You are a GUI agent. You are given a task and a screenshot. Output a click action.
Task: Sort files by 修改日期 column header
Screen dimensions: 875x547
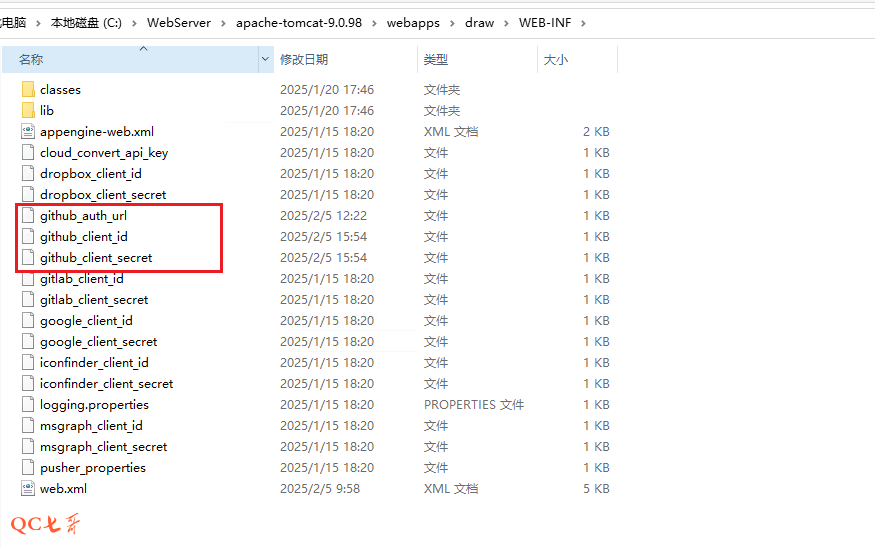coord(304,60)
